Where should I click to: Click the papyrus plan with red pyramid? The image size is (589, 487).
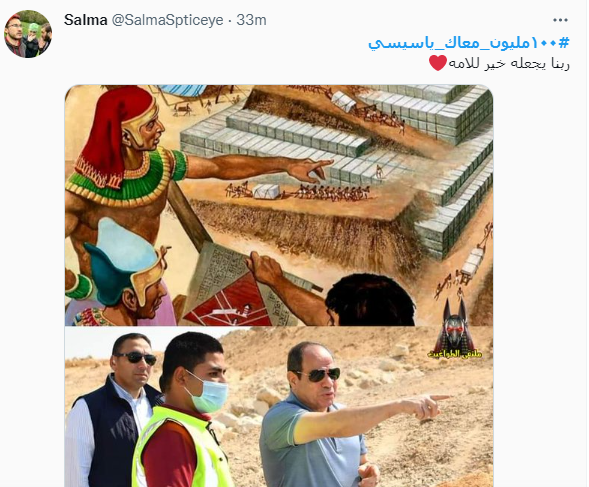(233, 287)
